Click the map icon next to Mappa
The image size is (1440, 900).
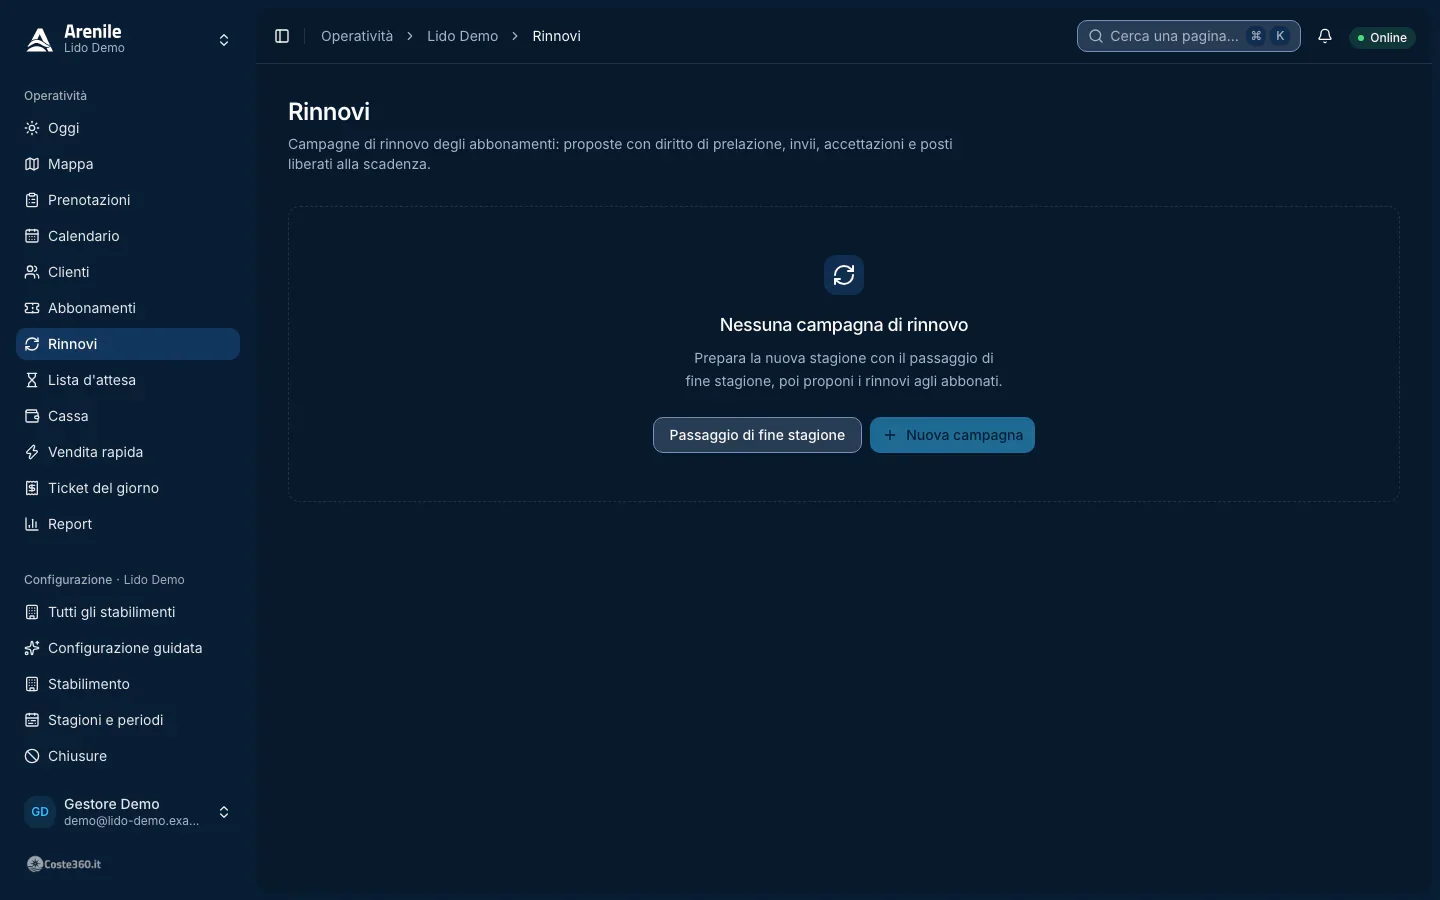tap(32, 164)
